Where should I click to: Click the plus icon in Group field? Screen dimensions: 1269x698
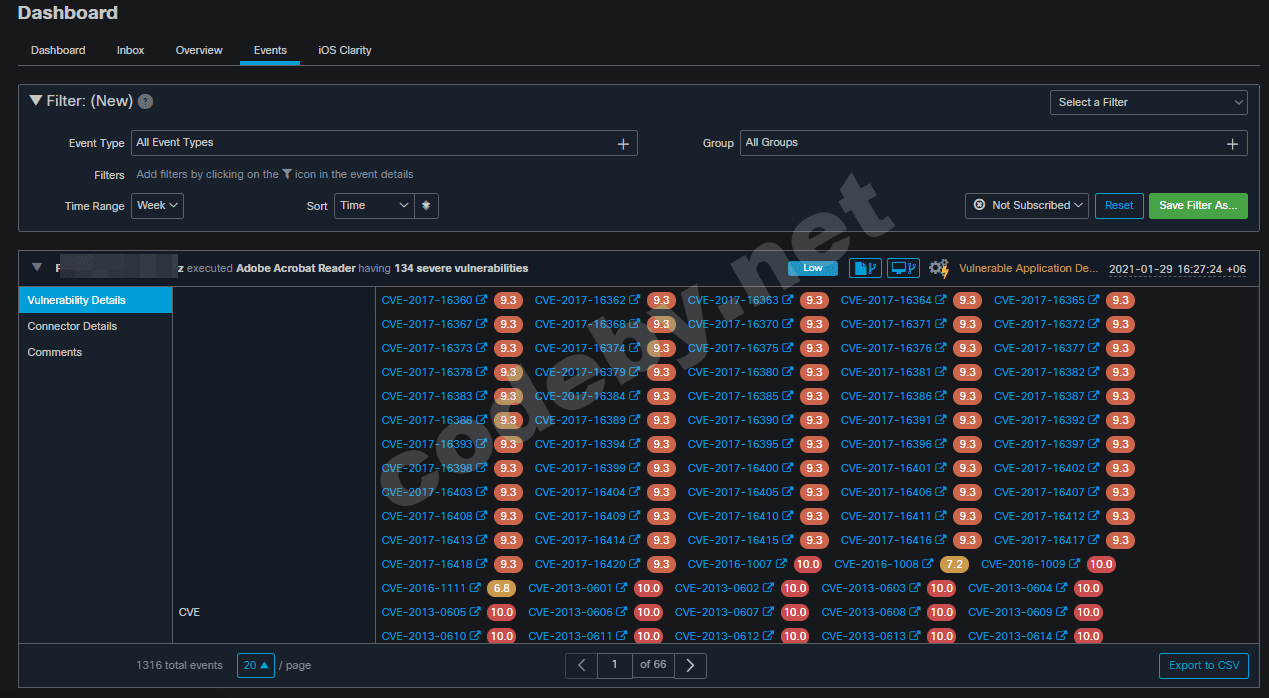[1232, 144]
